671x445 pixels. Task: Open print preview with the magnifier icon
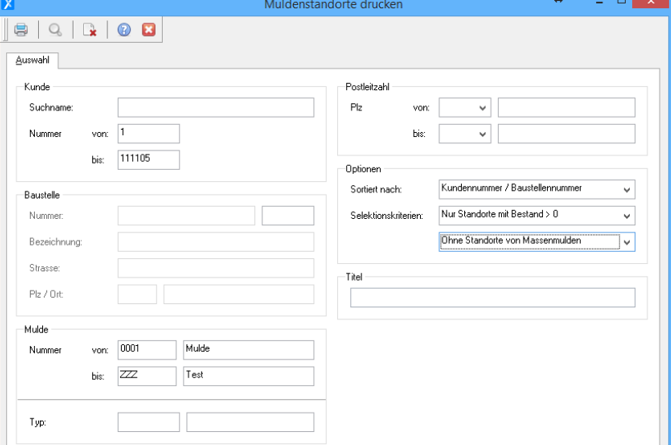tap(55, 30)
